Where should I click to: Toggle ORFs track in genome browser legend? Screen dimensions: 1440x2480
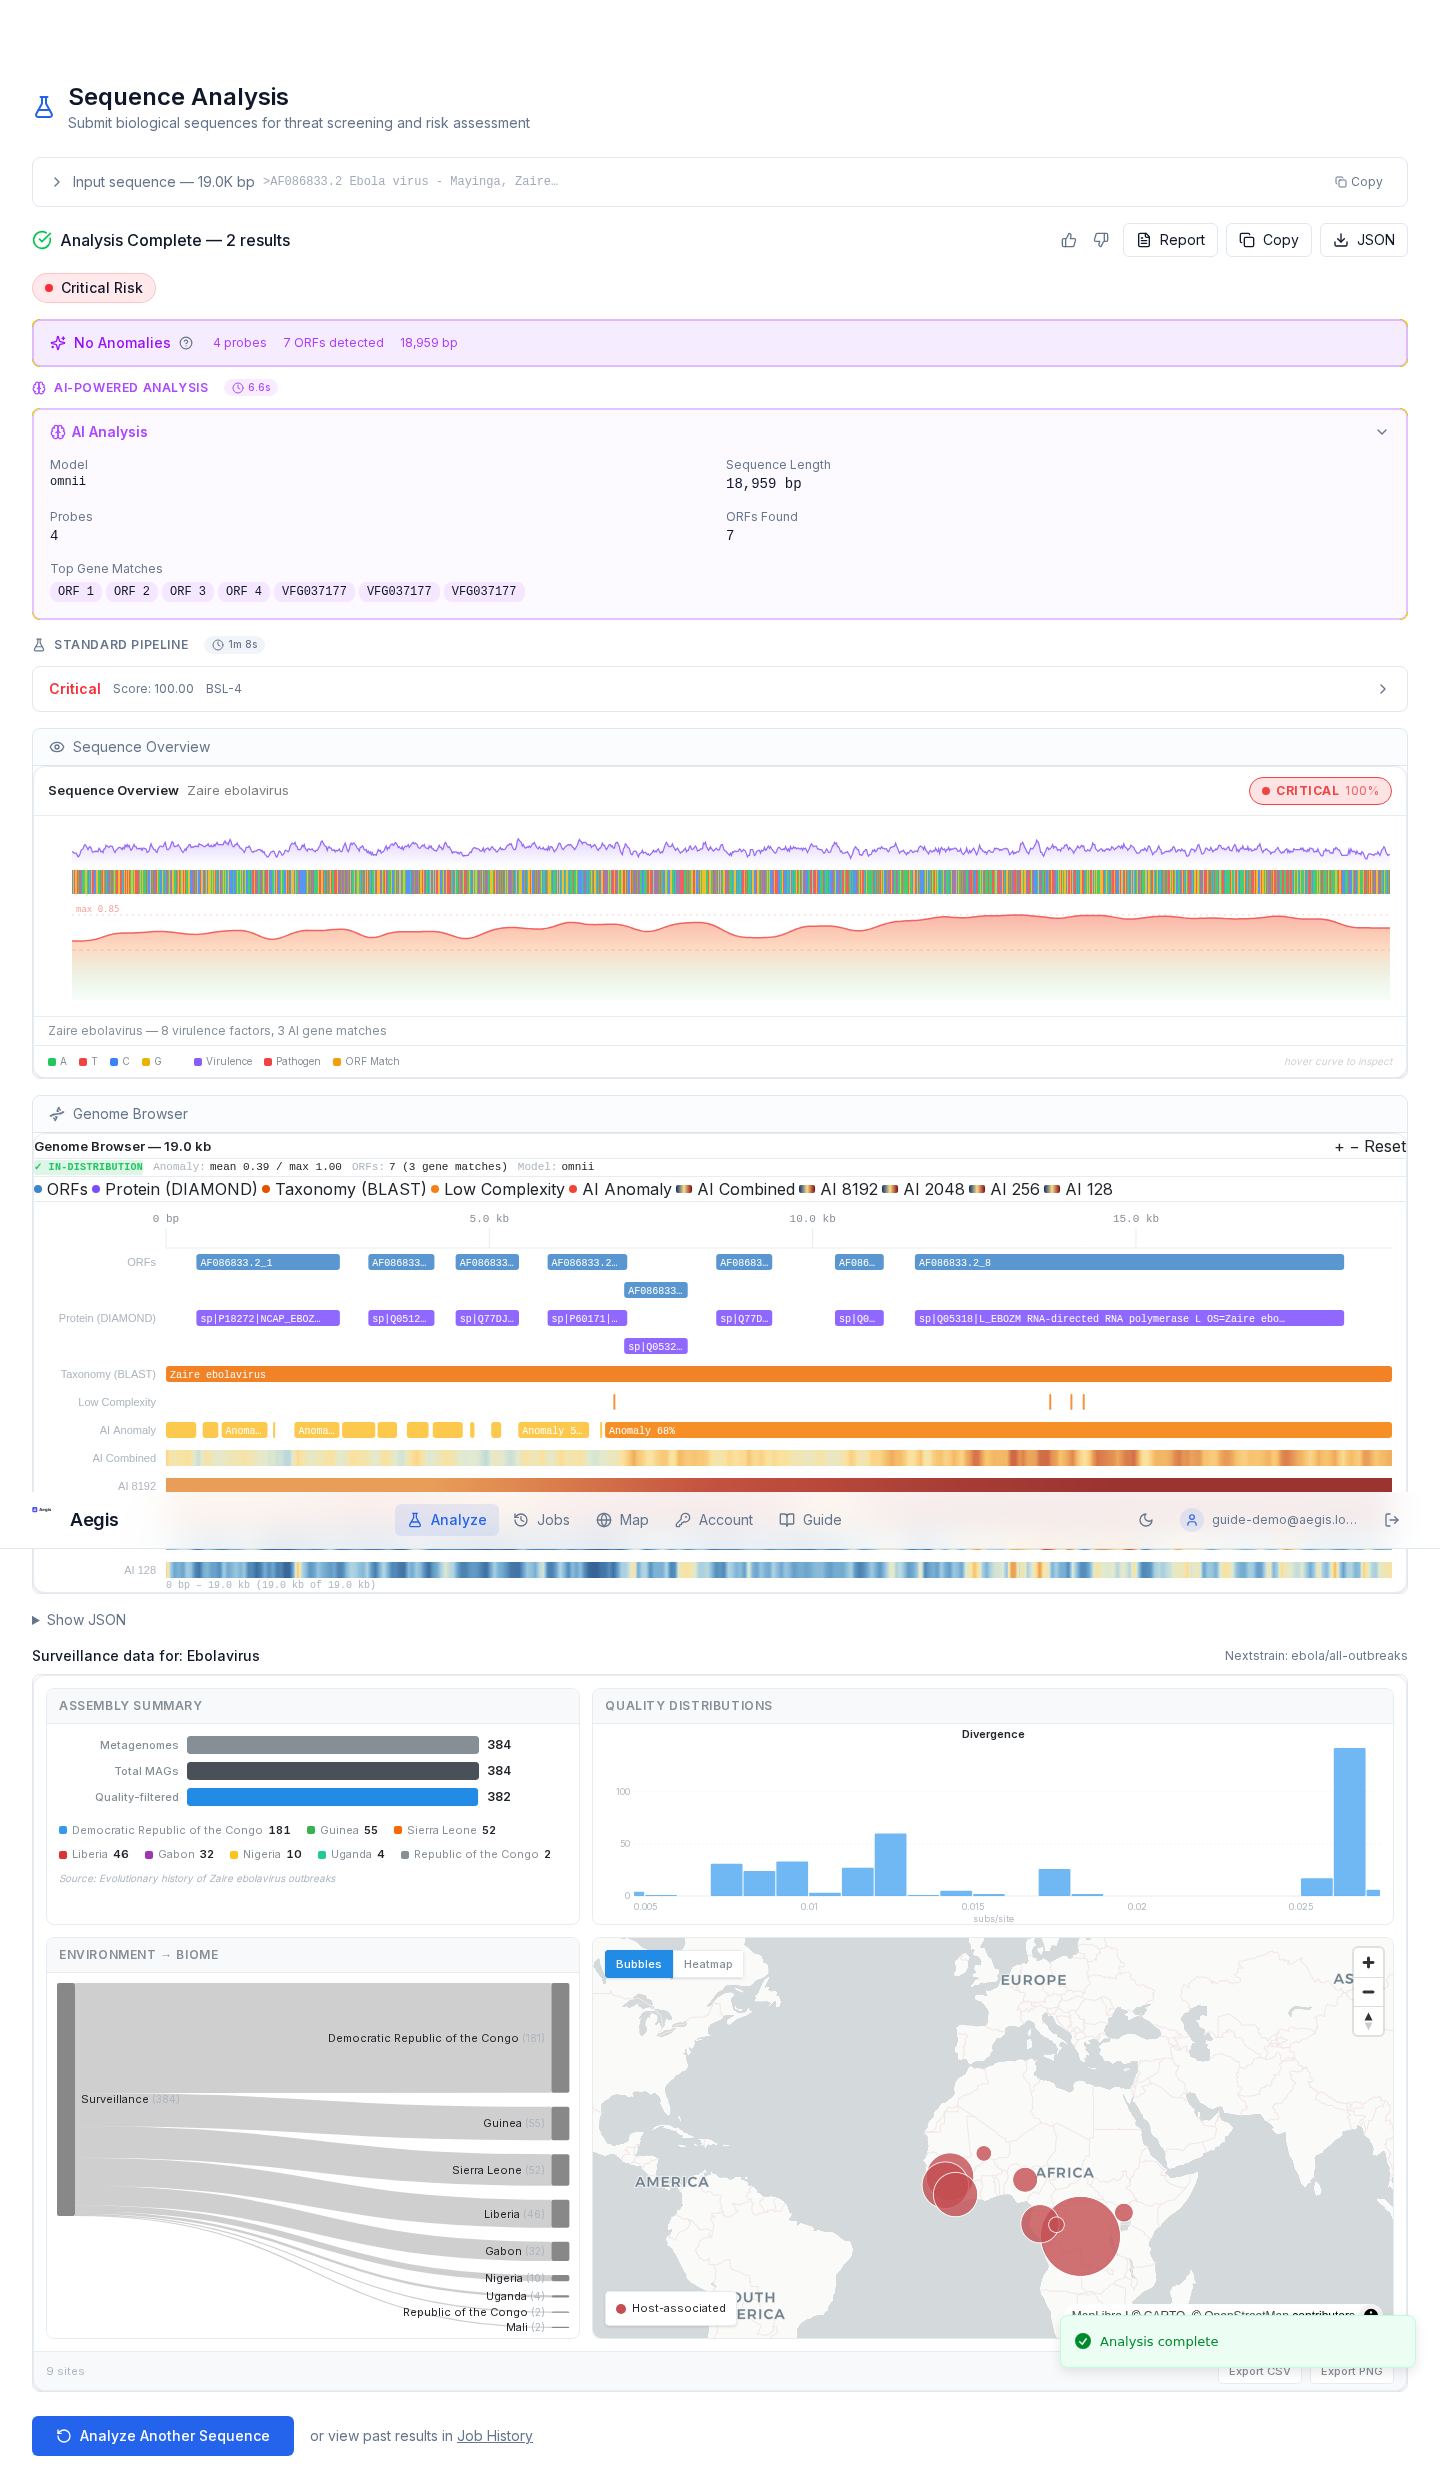pos(61,1189)
